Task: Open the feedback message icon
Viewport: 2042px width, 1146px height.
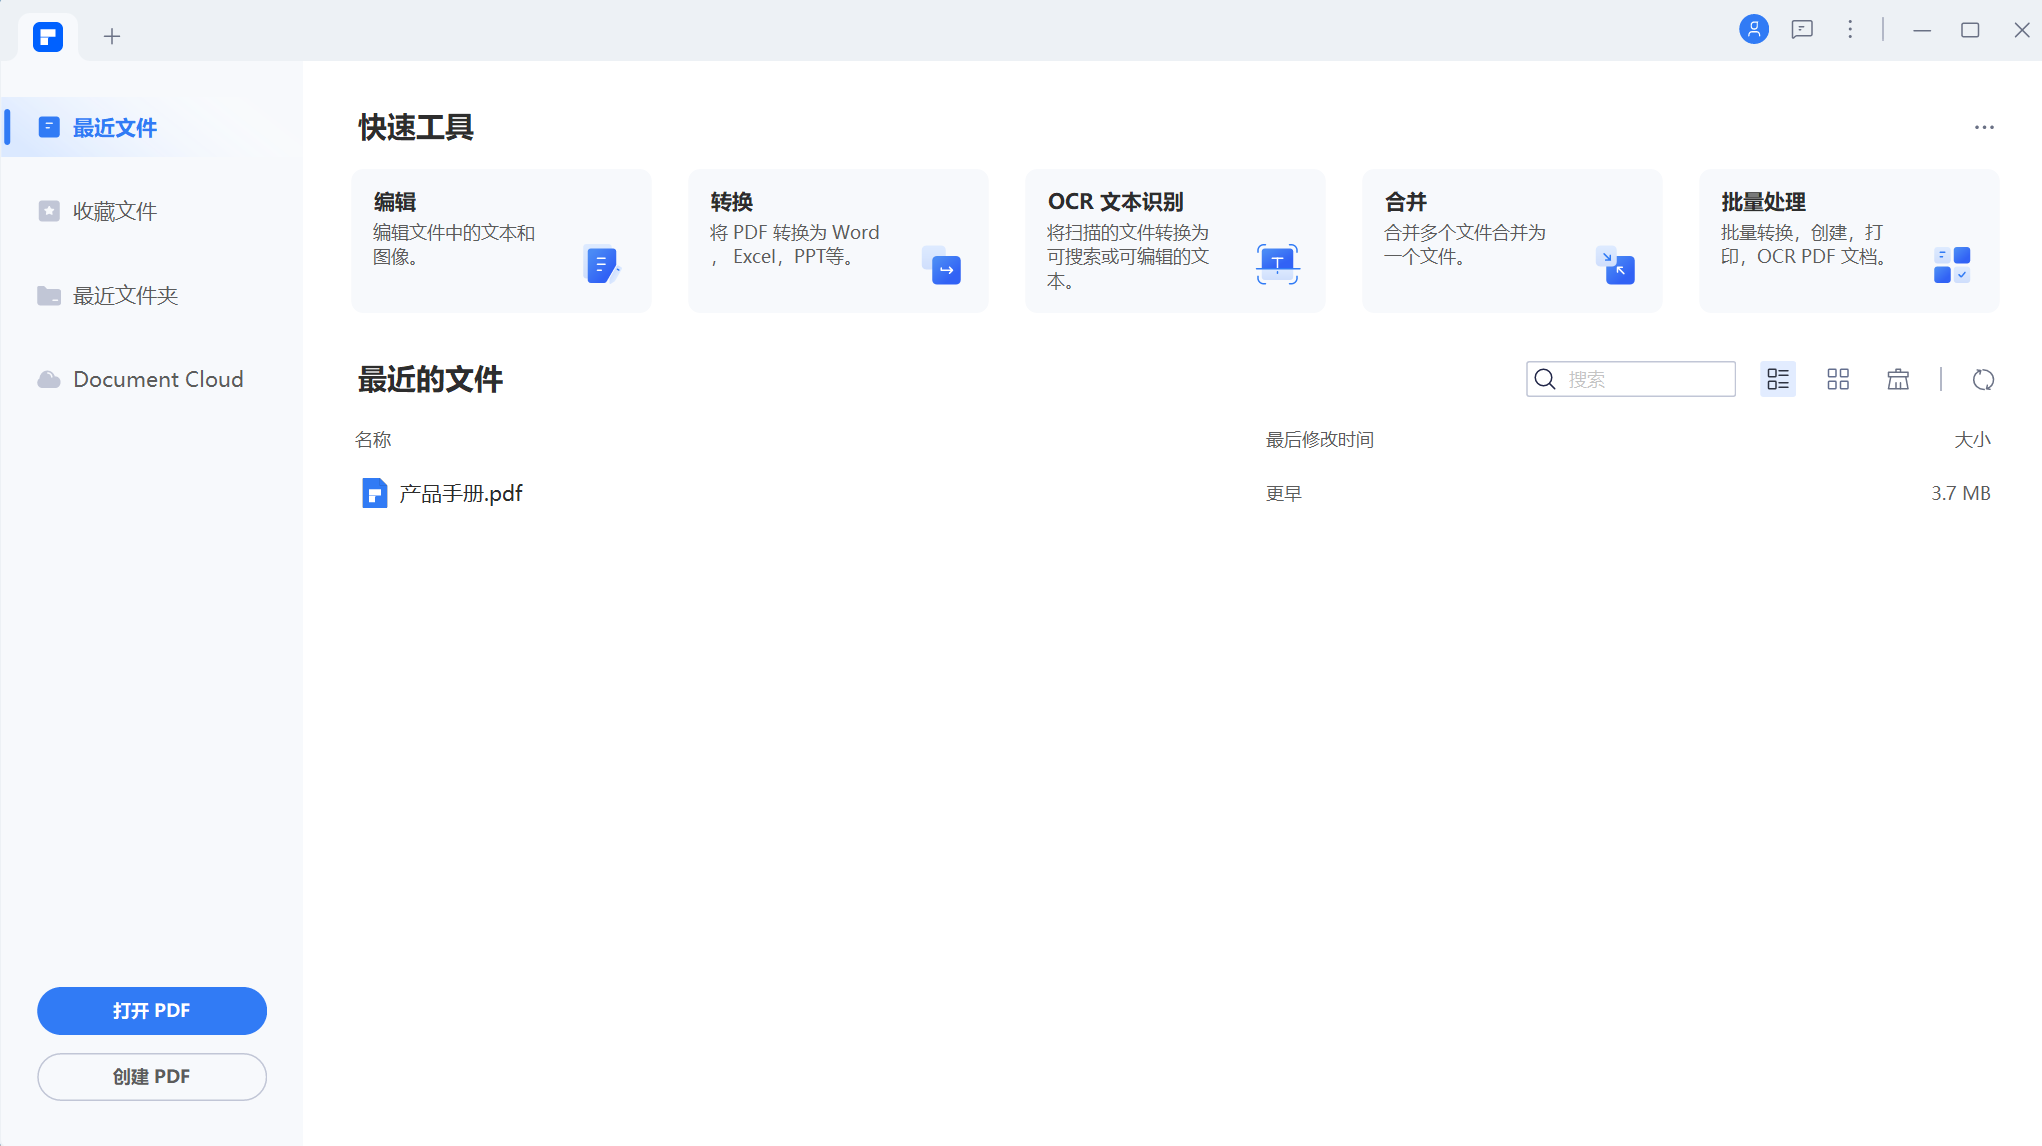Action: pyautogui.click(x=1802, y=29)
